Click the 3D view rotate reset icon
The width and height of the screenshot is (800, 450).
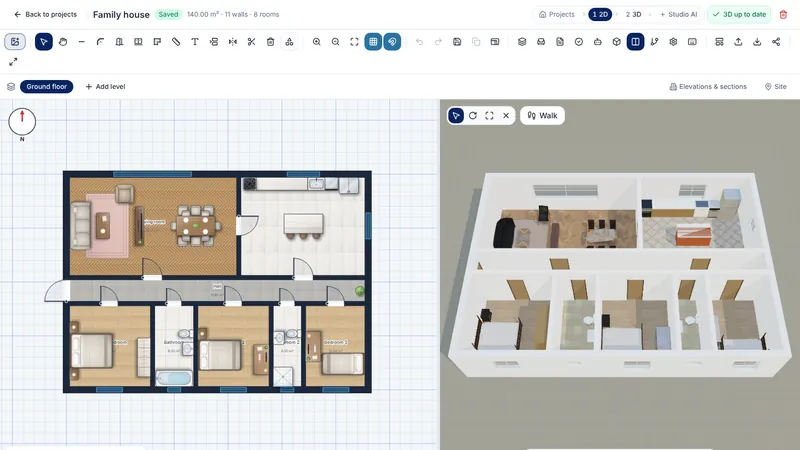tap(473, 116)
